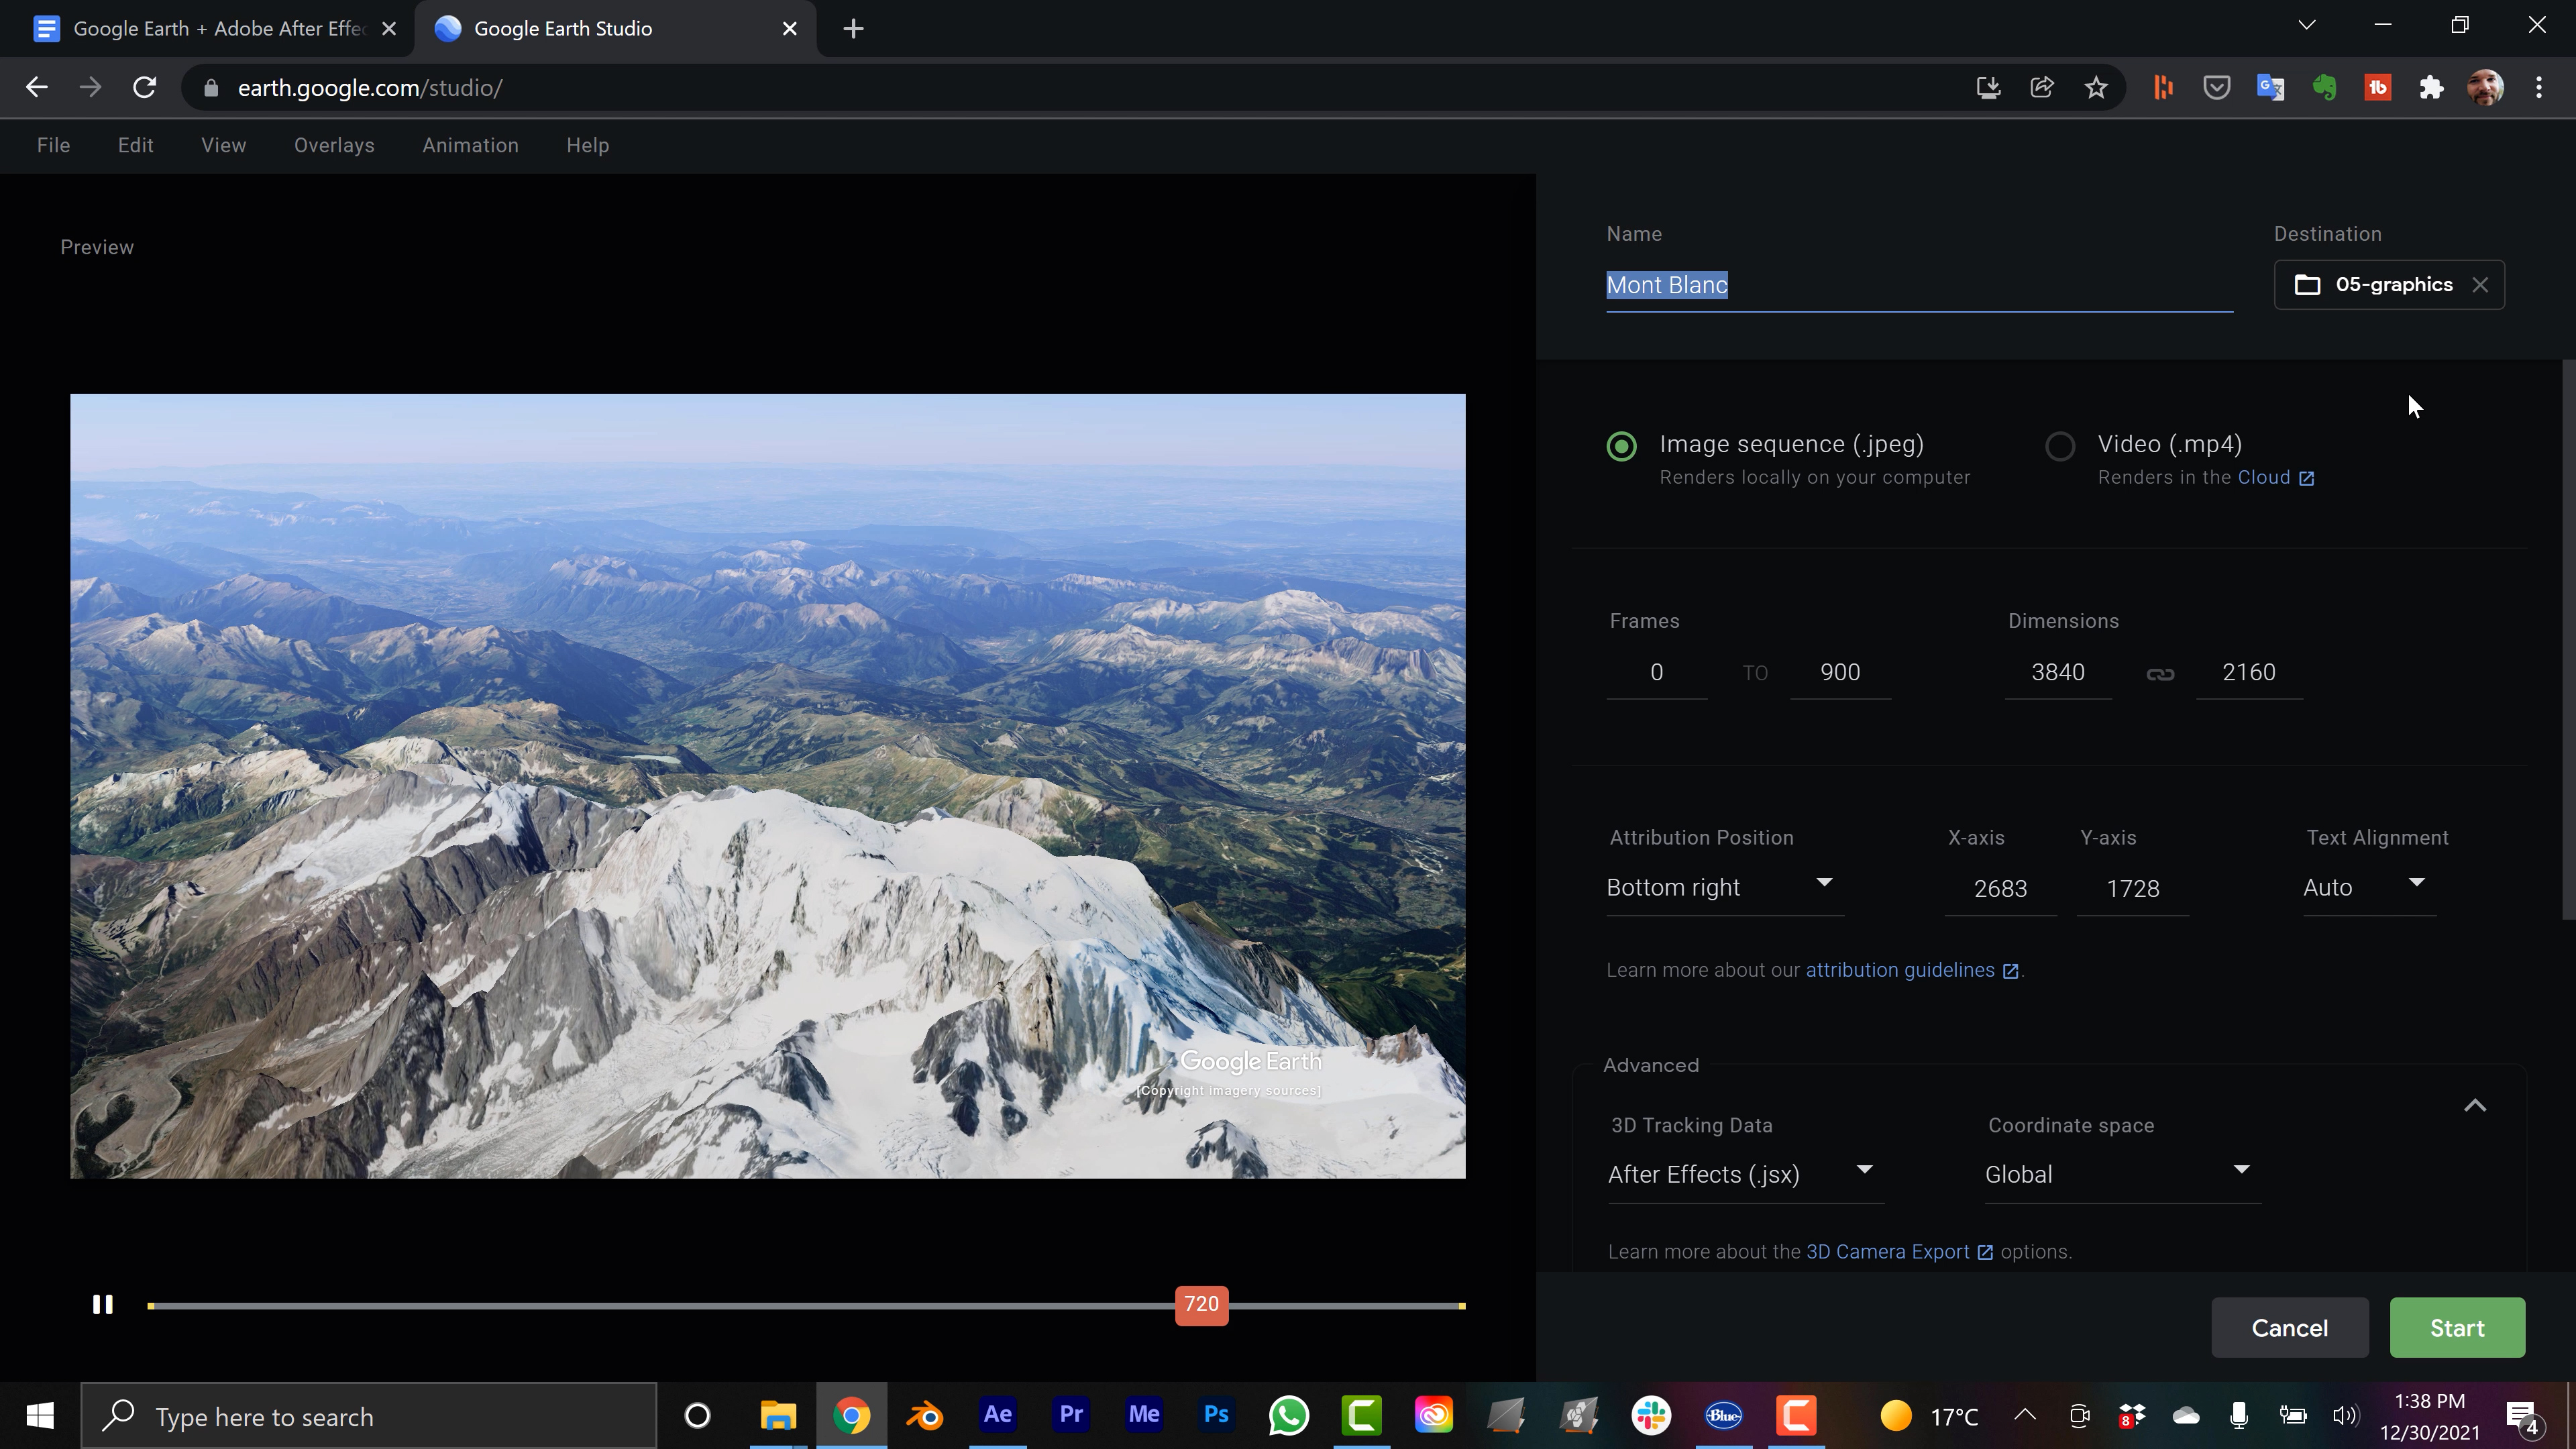Image resolution: width=2576 pixels, height=1449 pixels.
Task: Open the TubeBuddy browser extension
Action: (x=2378, y=87)
